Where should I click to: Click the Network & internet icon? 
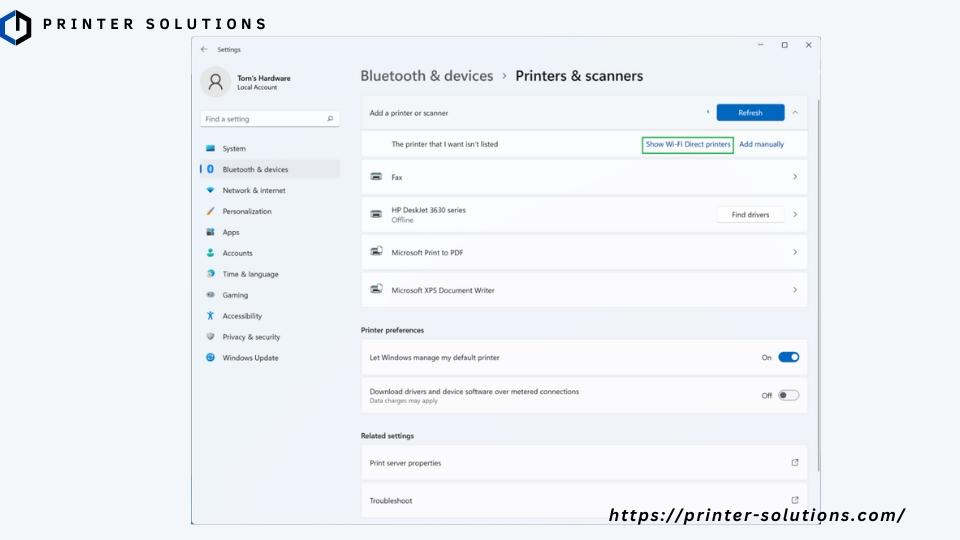click(210, 190)
